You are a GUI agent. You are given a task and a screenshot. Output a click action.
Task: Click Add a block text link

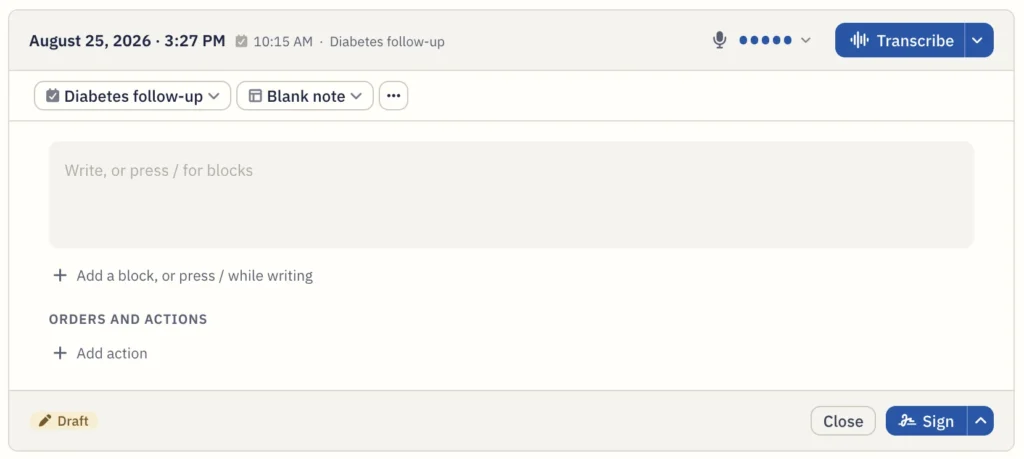(x=195, y=276)
